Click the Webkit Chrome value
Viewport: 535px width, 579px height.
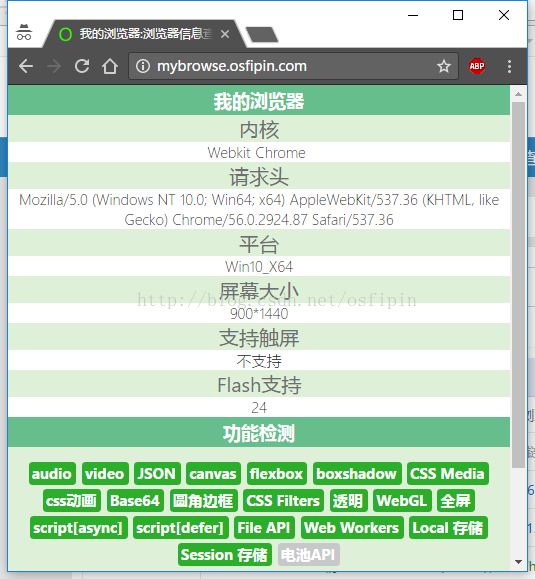(257, 153)
